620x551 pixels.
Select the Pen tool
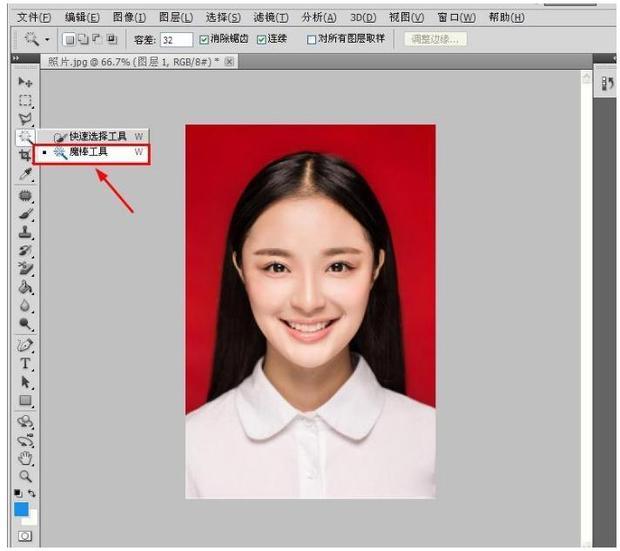26,345
